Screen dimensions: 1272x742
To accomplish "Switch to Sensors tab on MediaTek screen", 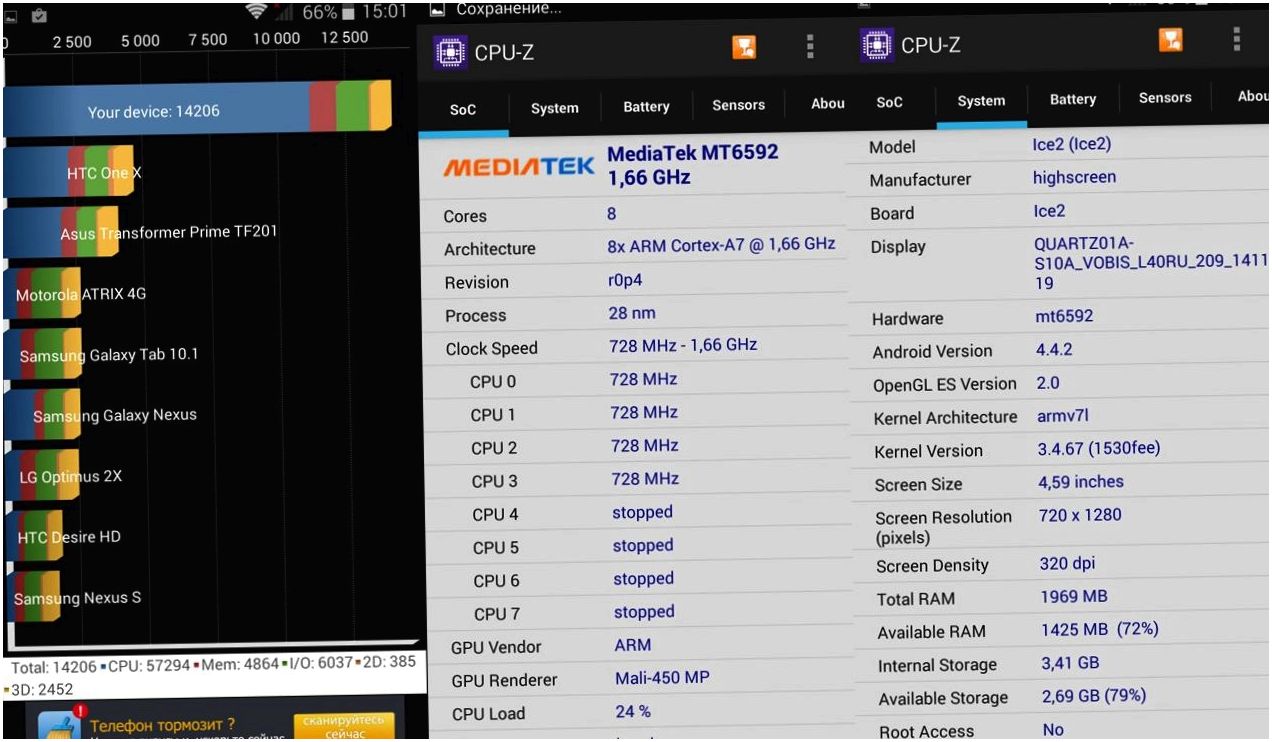I will click(x=738, y=105).
